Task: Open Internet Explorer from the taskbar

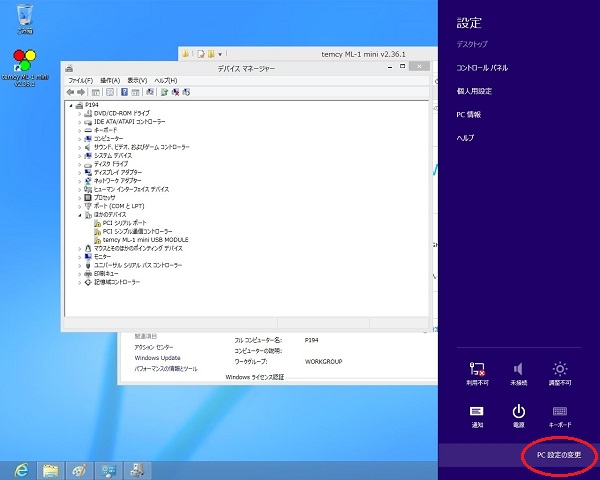Action: tap(21, 470)
